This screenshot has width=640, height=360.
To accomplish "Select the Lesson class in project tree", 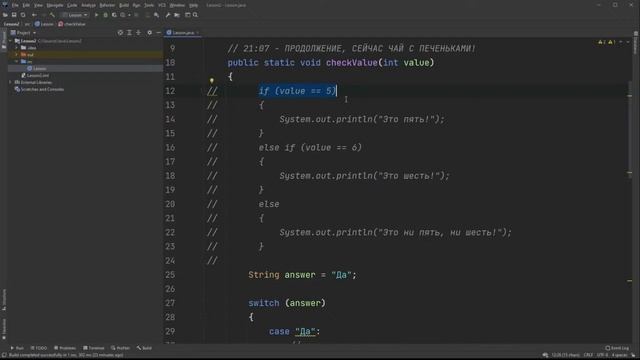I will (x=37, y=69).
